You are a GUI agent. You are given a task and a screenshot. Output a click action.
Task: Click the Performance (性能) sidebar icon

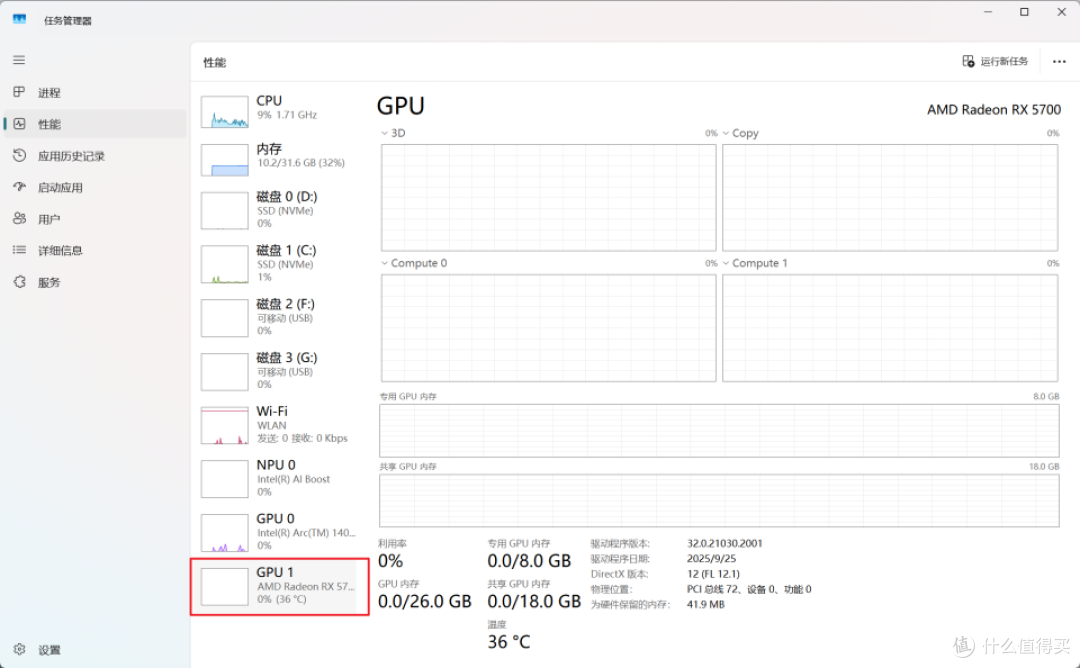click(19, 123)
